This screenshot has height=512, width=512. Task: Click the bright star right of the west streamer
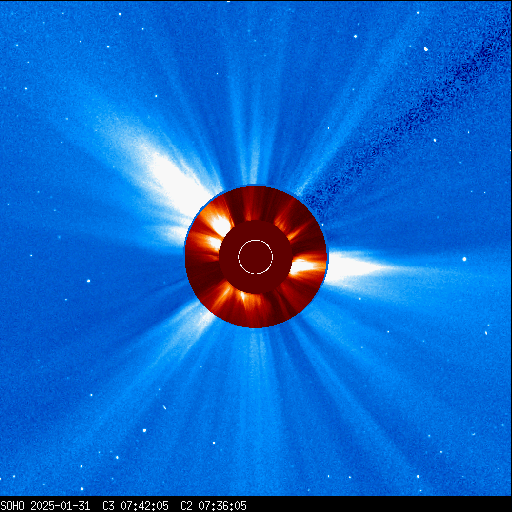pyautogui.click(x=464, y=259)
